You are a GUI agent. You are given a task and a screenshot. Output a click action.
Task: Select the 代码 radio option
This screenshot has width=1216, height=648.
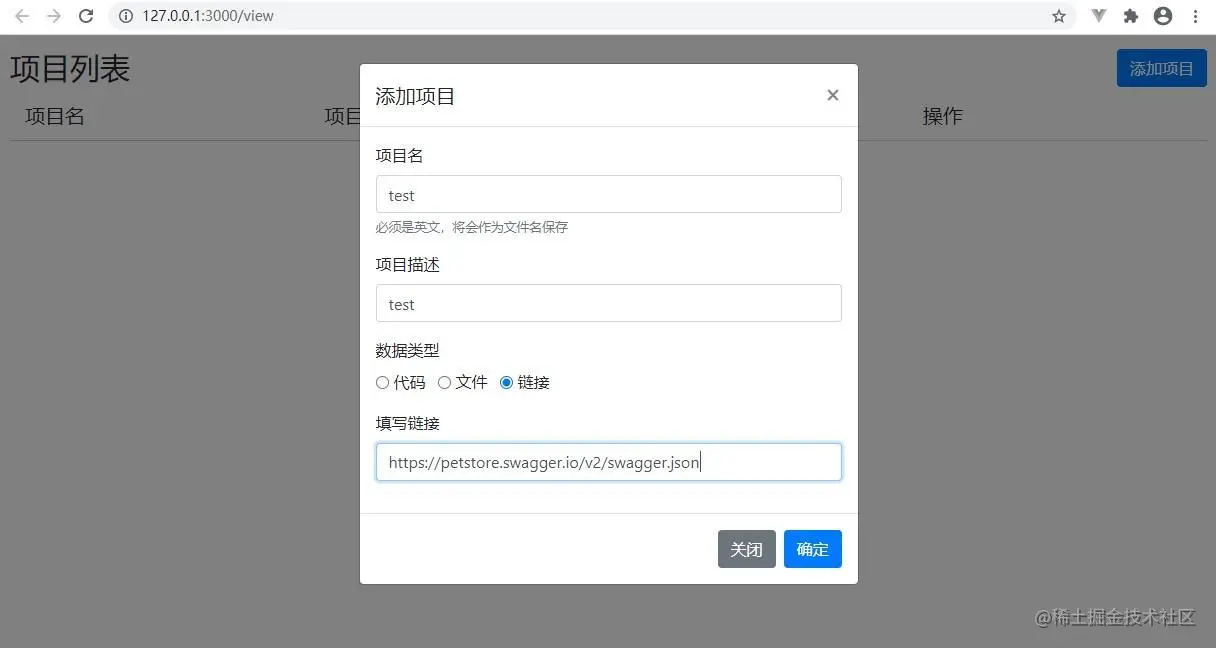pyautogui.click(x=382, y=382)
